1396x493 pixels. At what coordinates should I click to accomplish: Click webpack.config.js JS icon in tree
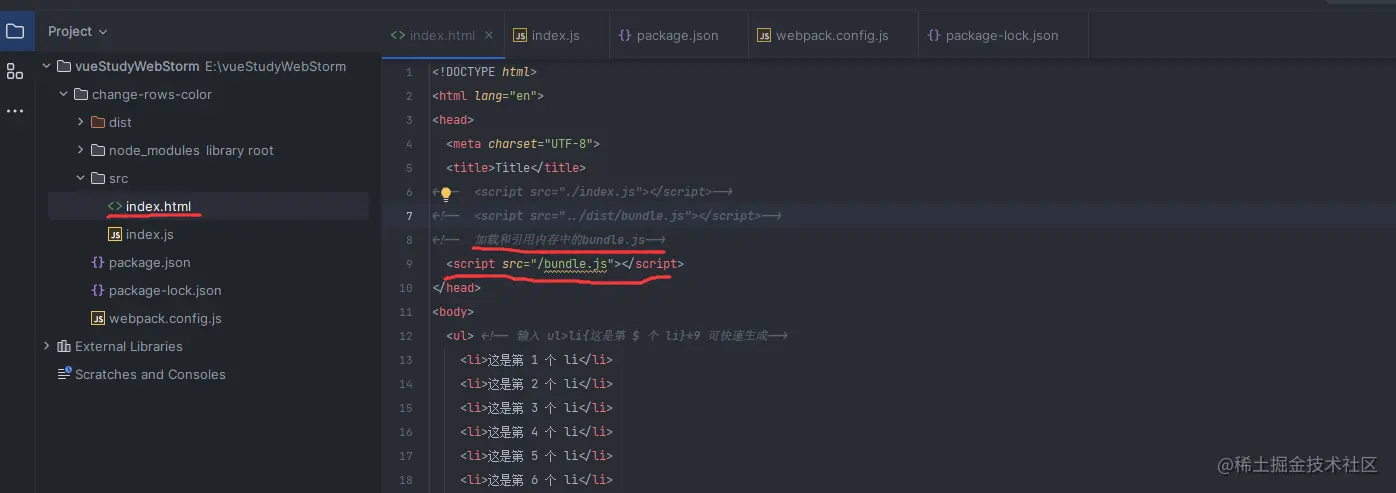coord(97,318)
